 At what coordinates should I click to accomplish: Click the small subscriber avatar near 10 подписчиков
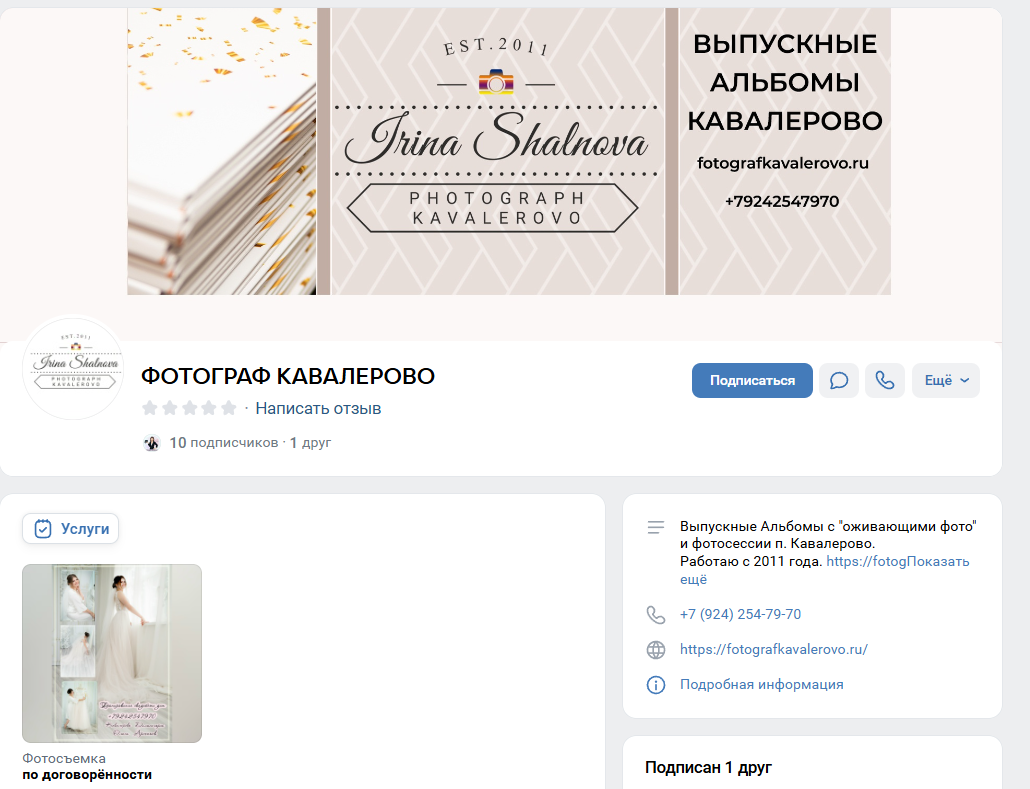[x=151, y=443]
